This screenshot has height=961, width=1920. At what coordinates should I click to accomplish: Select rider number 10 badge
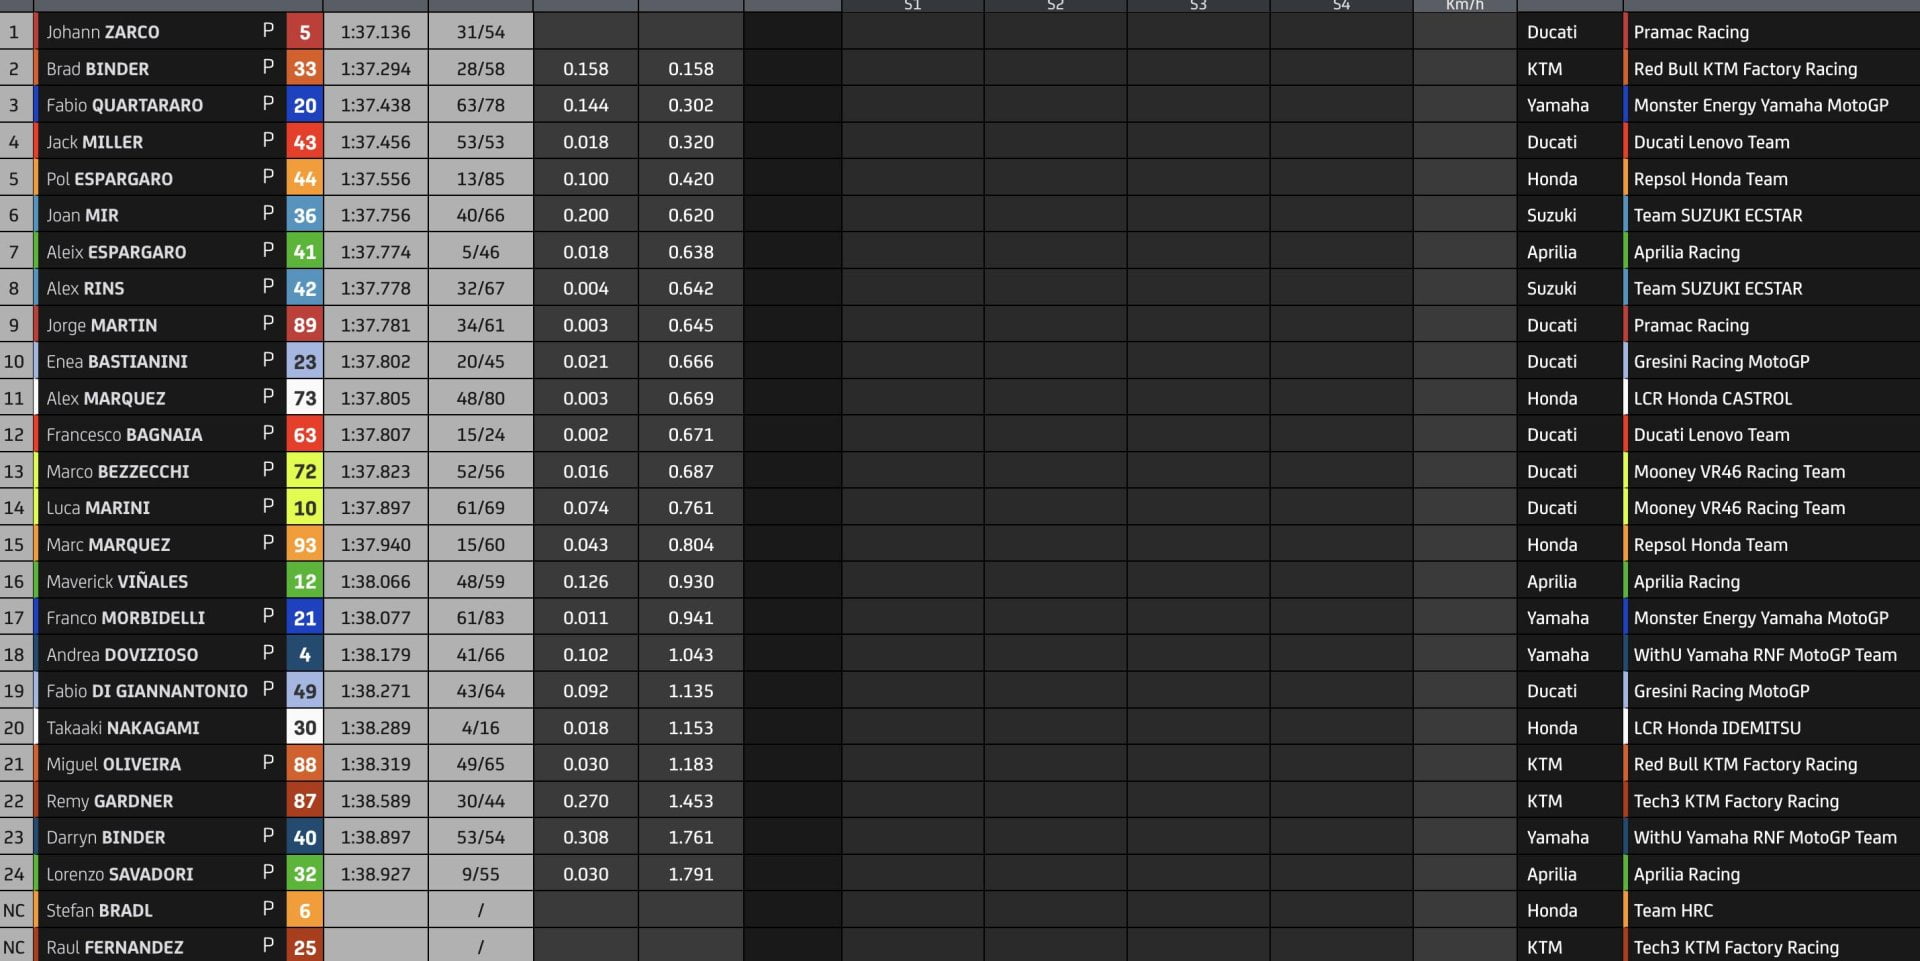coord(304,508)
